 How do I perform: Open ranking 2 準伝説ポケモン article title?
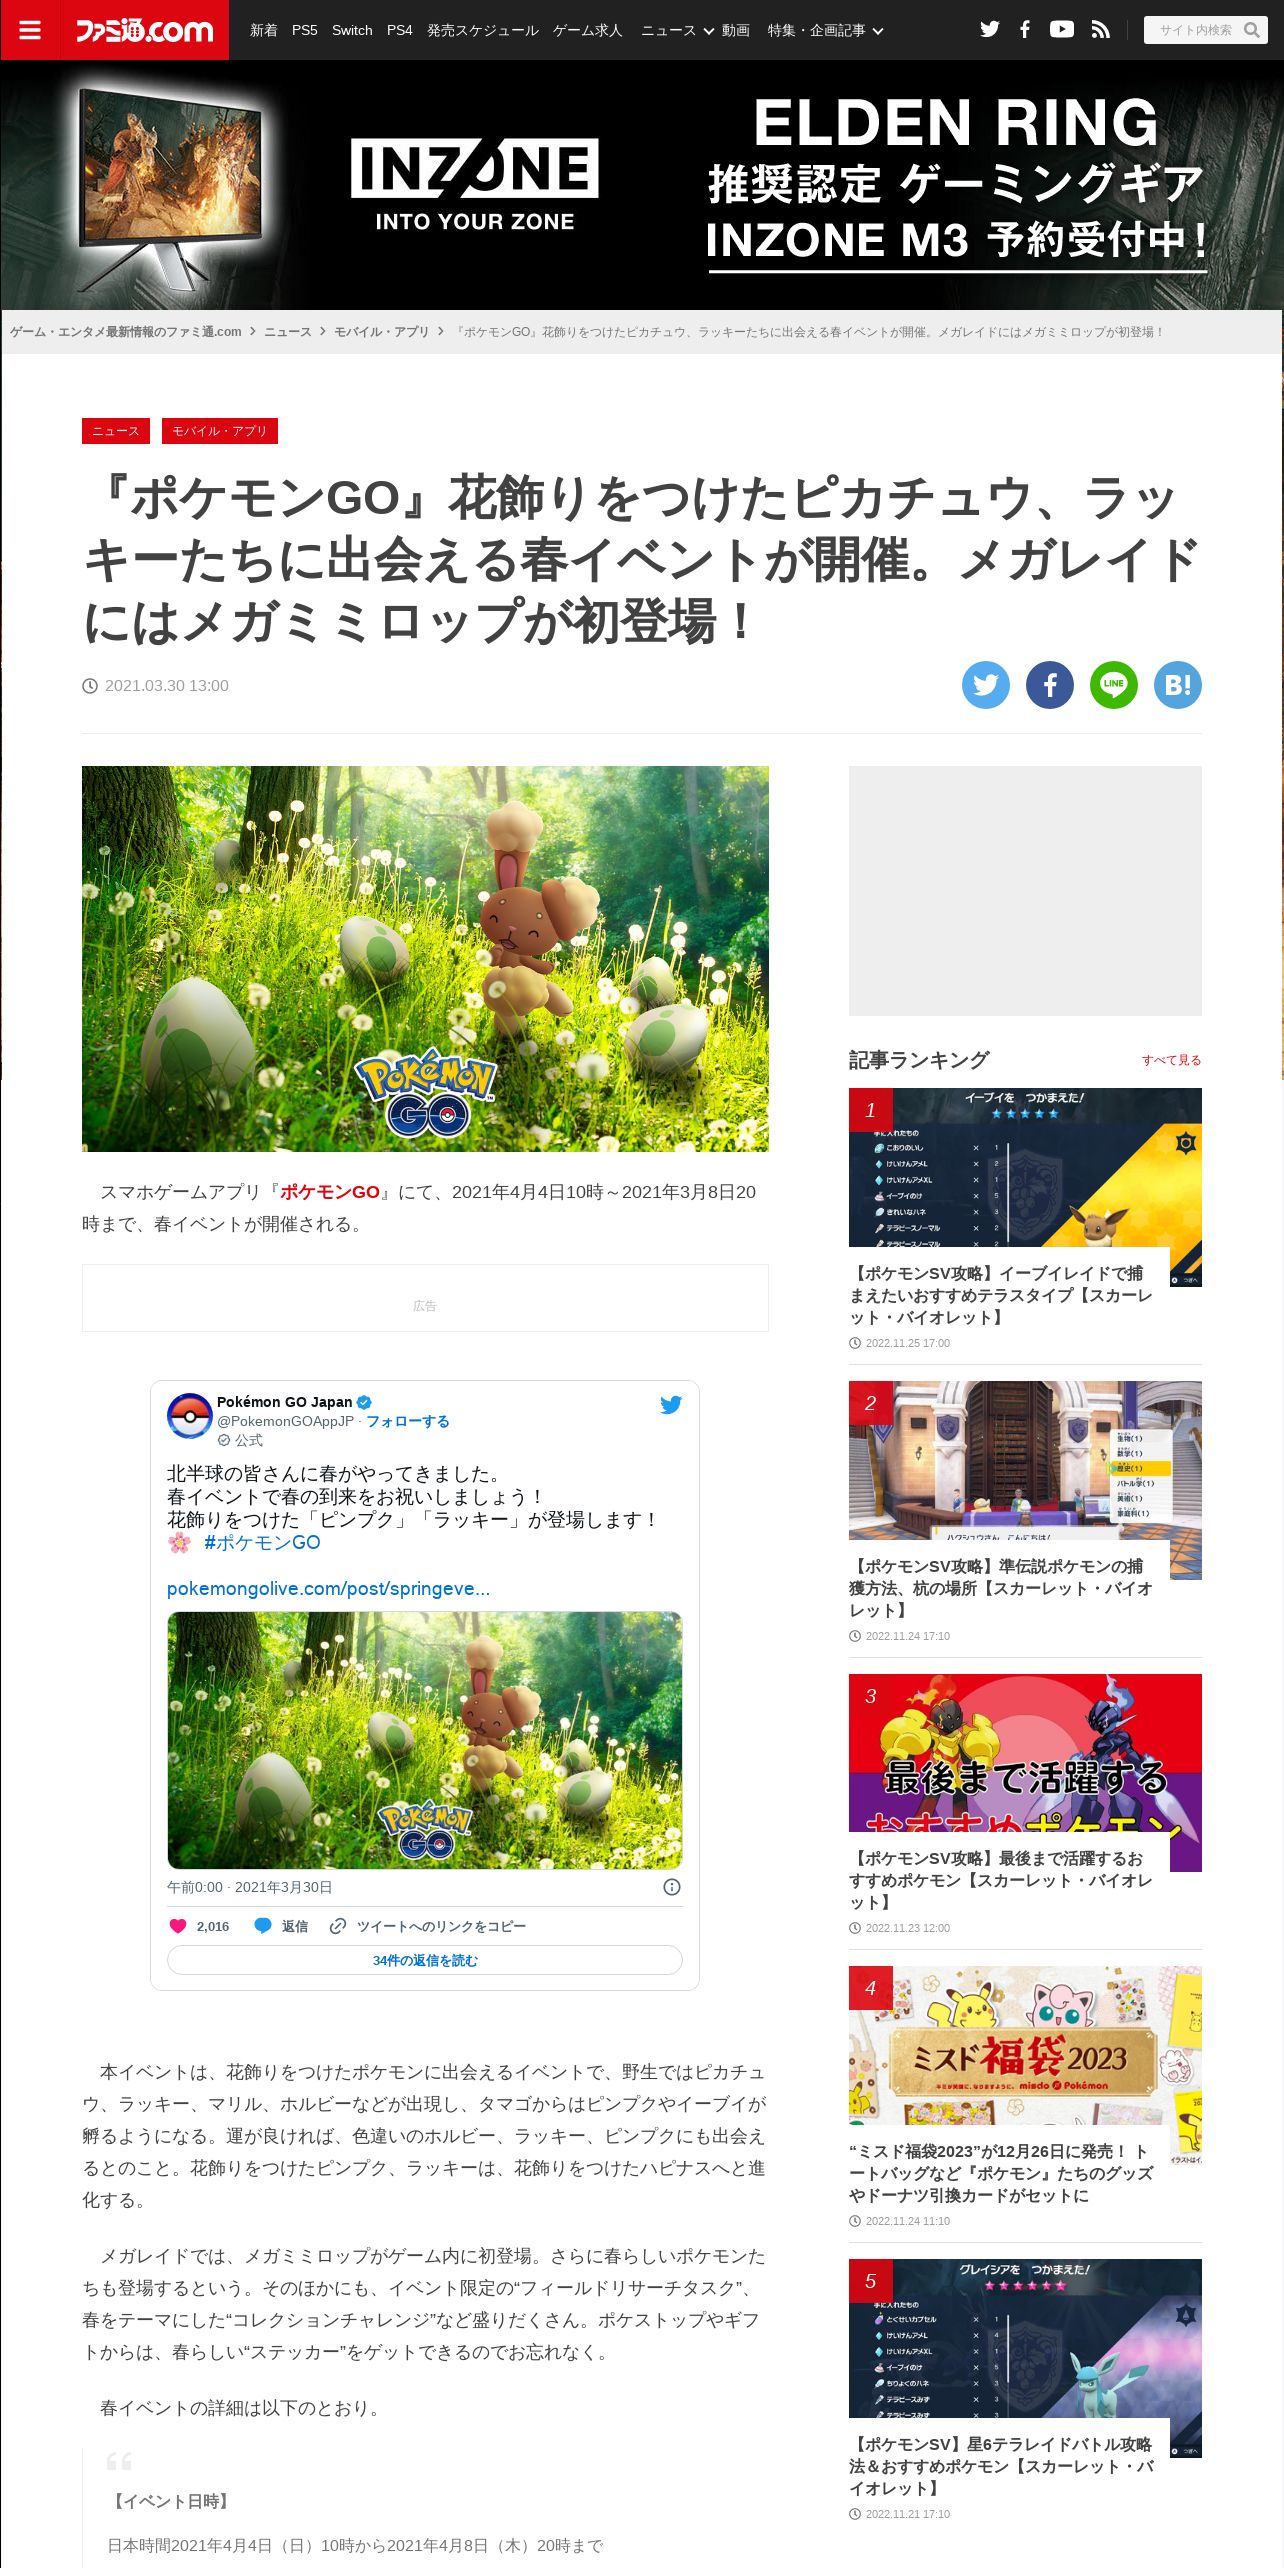tap(1001, 1588)
